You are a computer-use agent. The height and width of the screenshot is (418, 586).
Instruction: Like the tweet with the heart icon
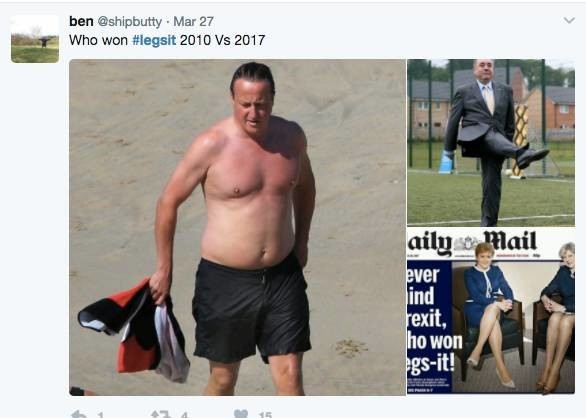[241, 414]
